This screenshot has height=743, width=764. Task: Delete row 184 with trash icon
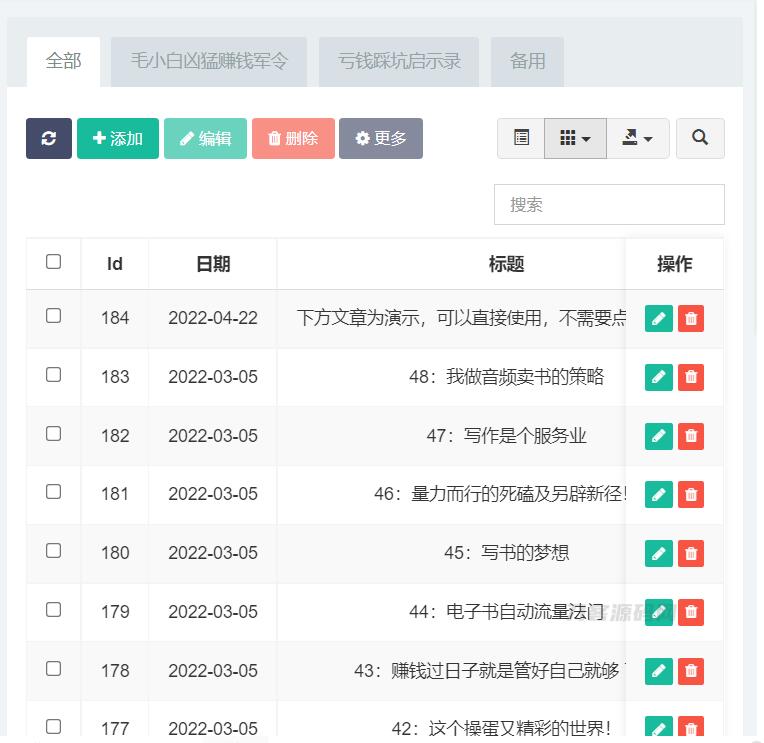[691, 319]
